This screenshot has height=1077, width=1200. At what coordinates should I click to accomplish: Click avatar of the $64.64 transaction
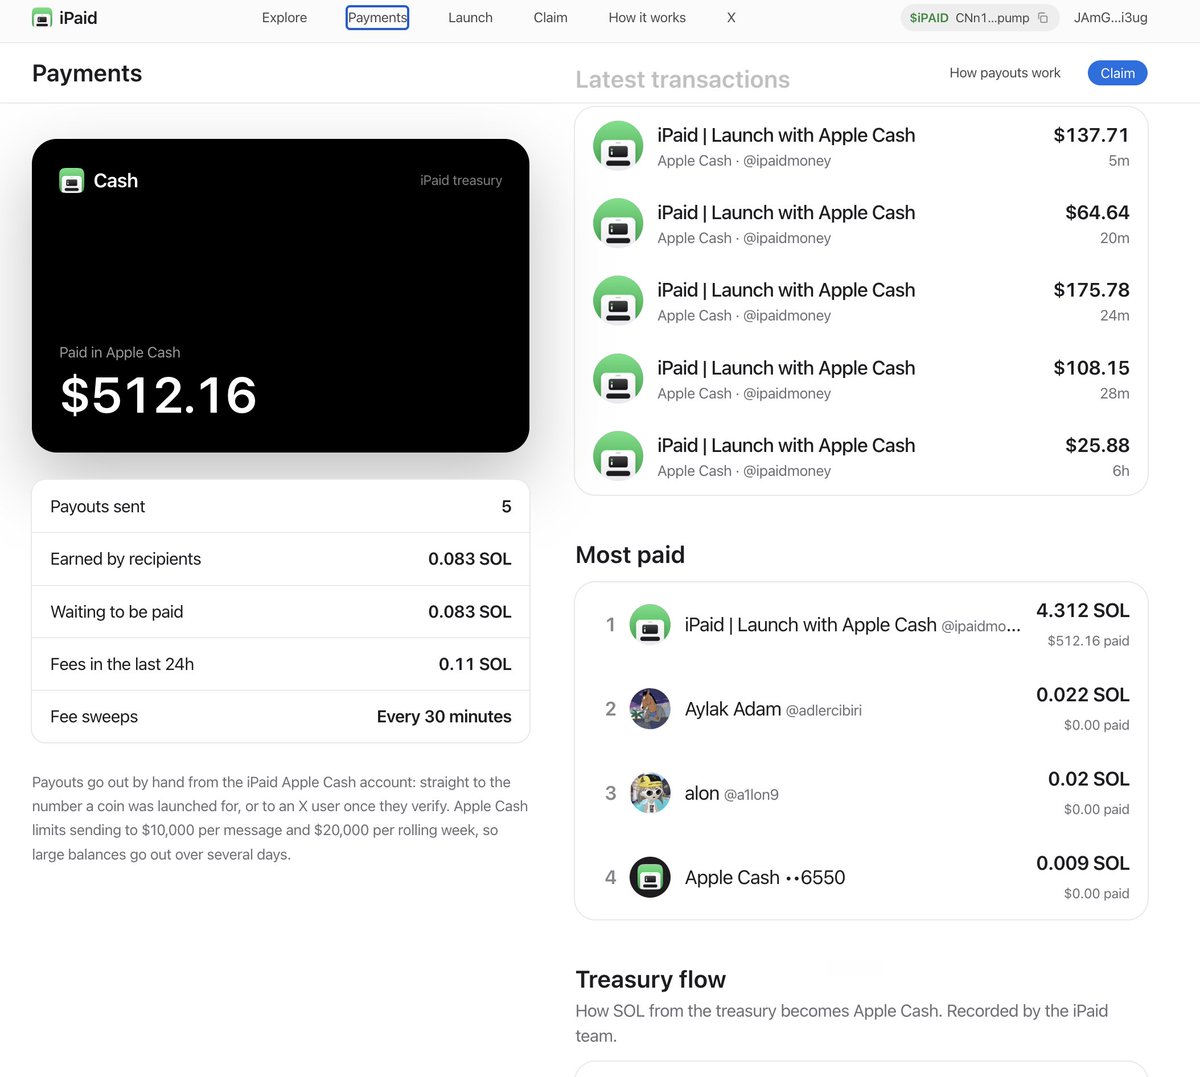618,223
